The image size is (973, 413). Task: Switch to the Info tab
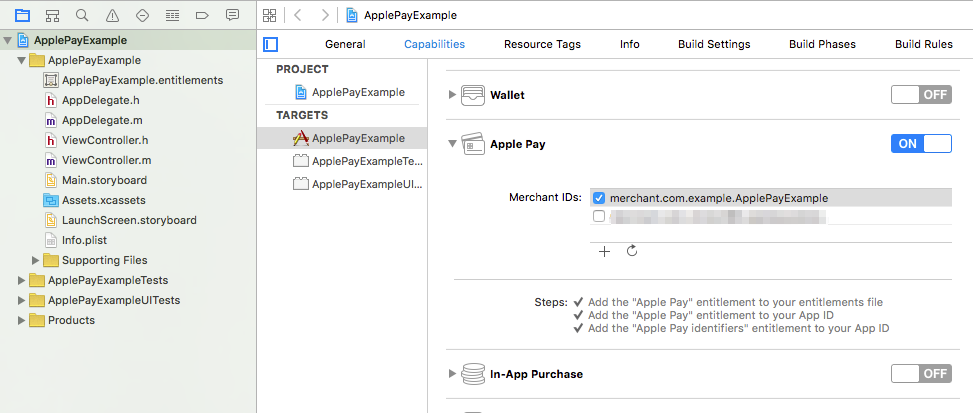[630, 44]
